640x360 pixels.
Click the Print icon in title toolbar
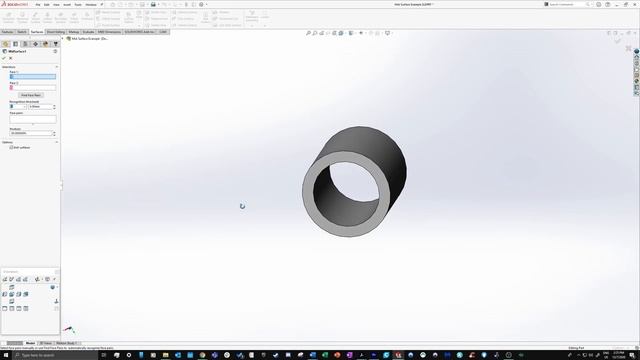[153, 4]
